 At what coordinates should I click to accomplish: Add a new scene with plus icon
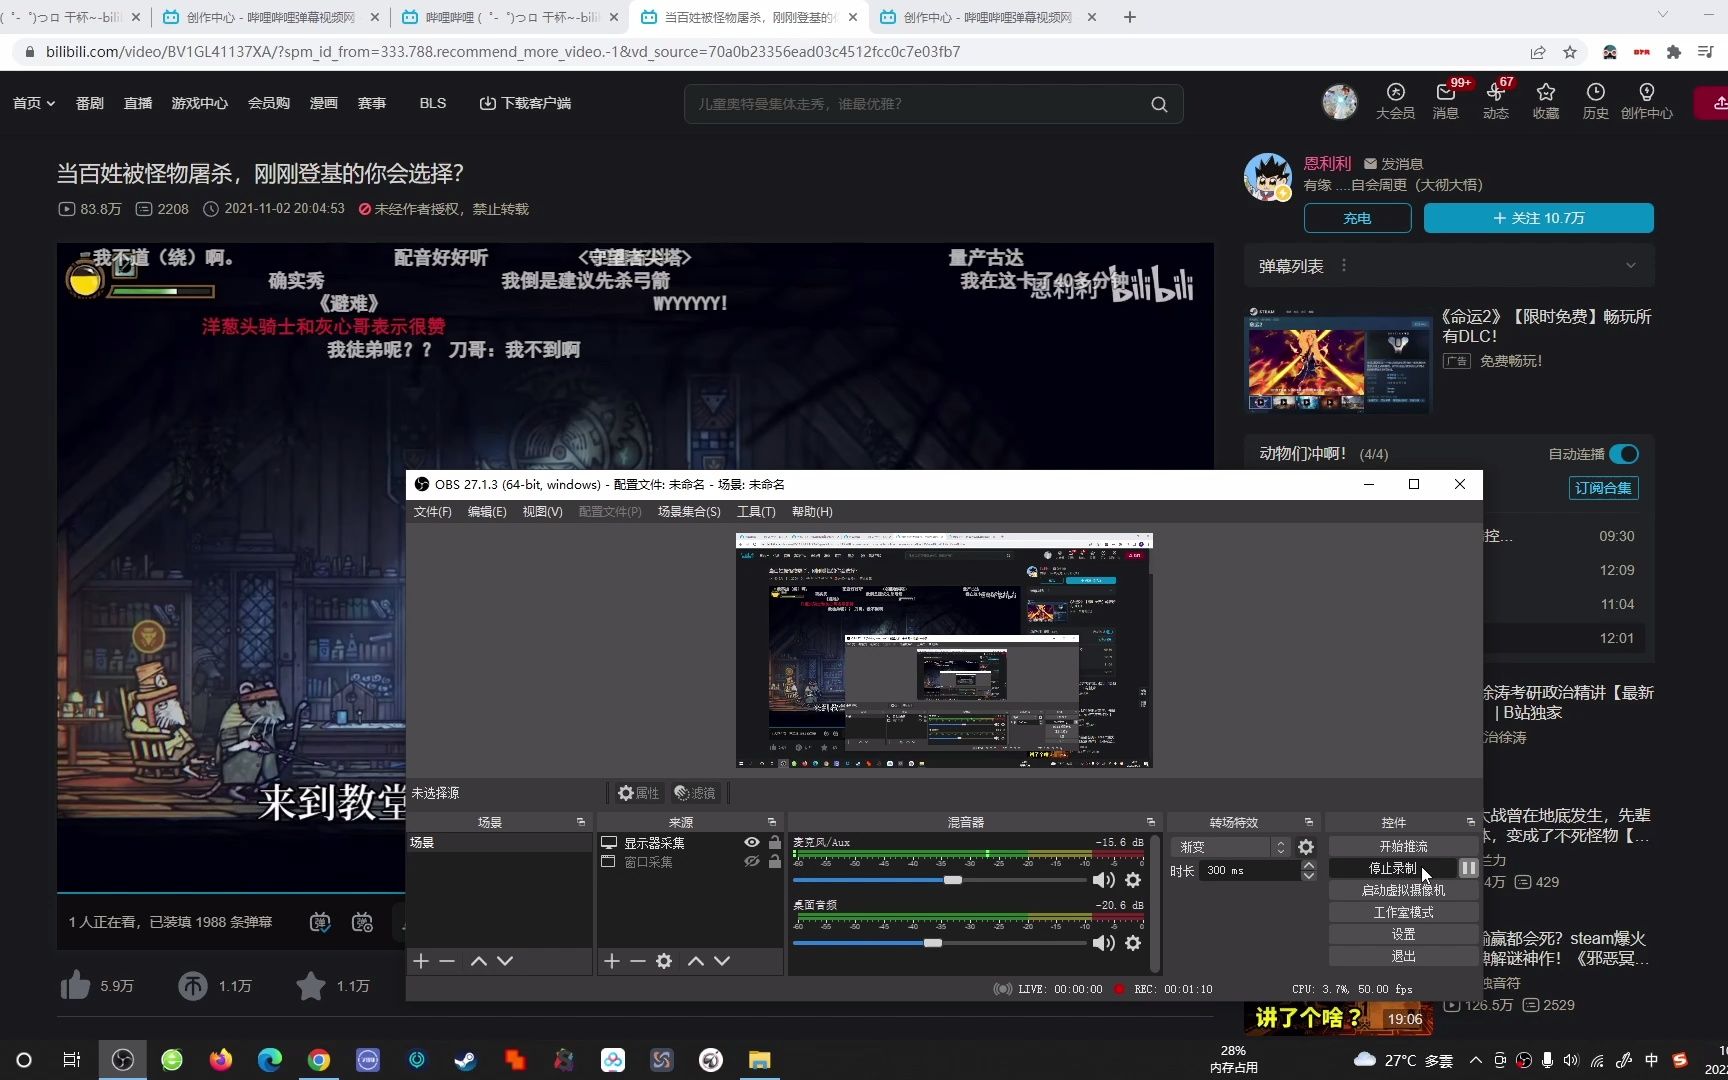point(421,961)
